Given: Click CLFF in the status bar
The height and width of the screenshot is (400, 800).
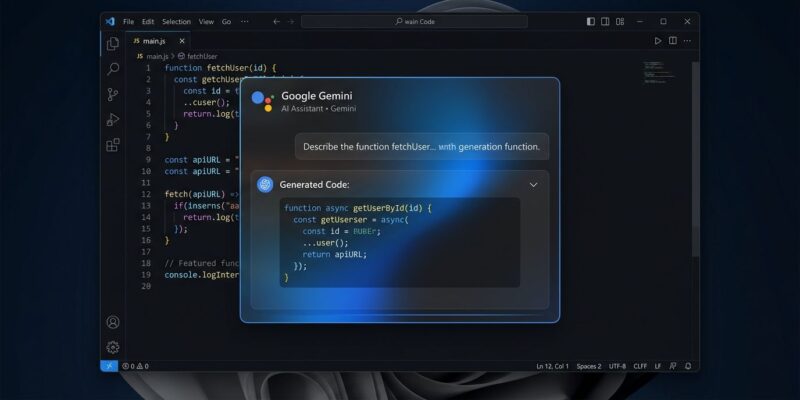Looking at the screenshot, I should click(640, 366).
